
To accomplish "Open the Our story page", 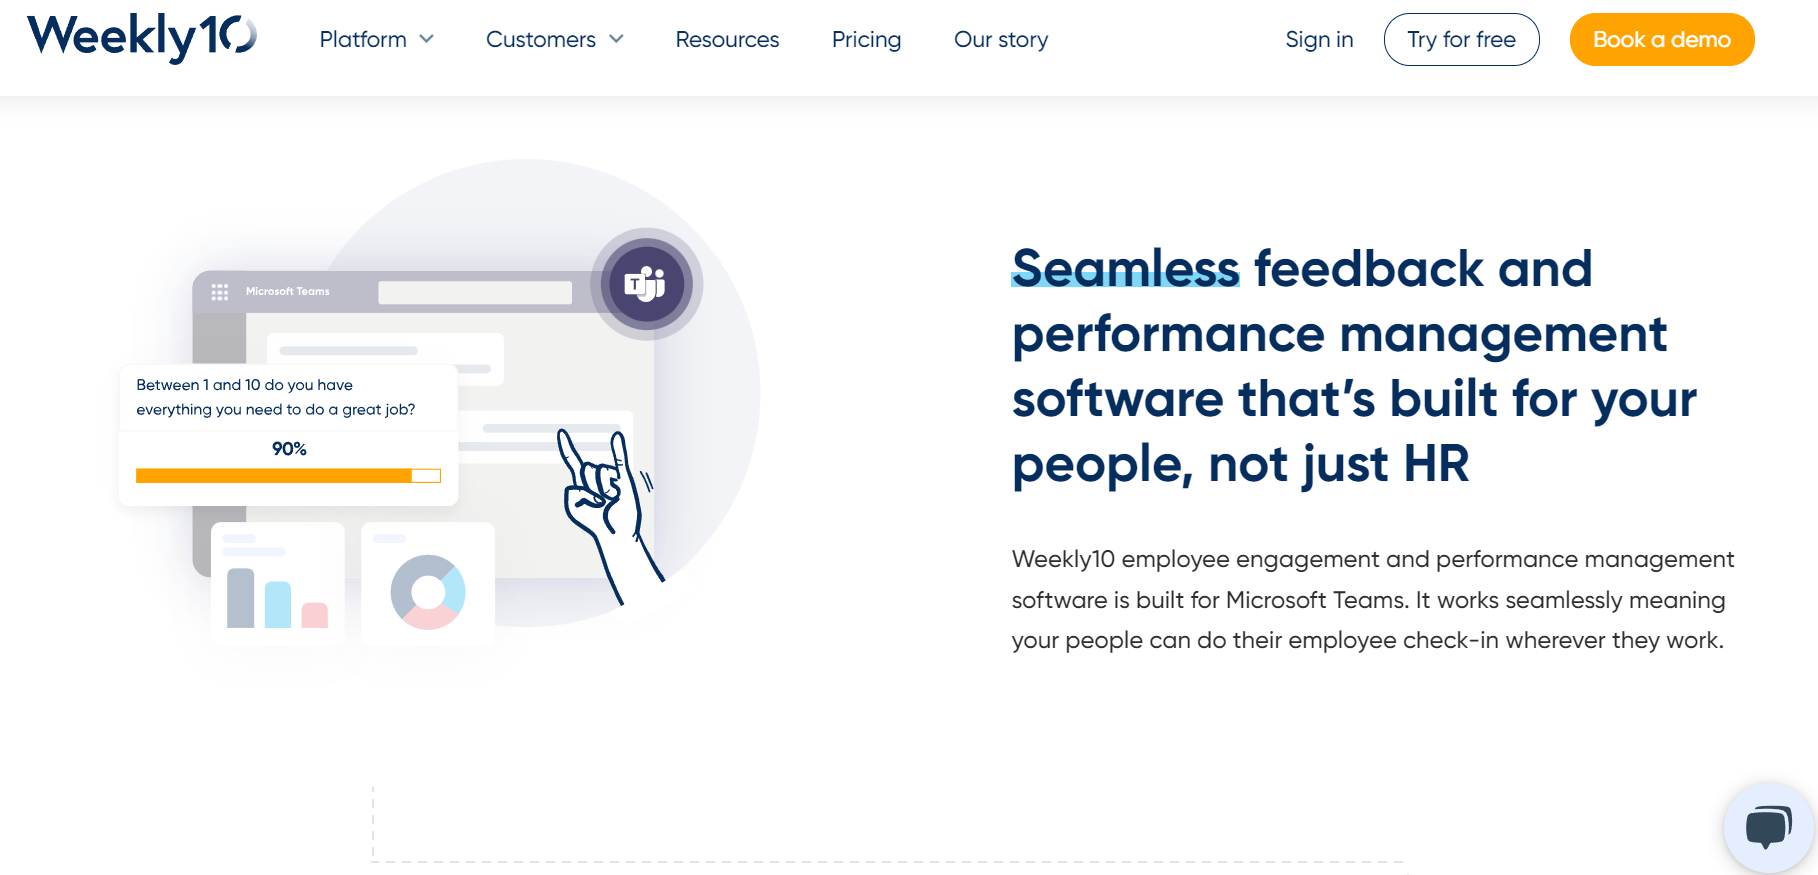I will pyautogui.click(x=1001, y=40).
